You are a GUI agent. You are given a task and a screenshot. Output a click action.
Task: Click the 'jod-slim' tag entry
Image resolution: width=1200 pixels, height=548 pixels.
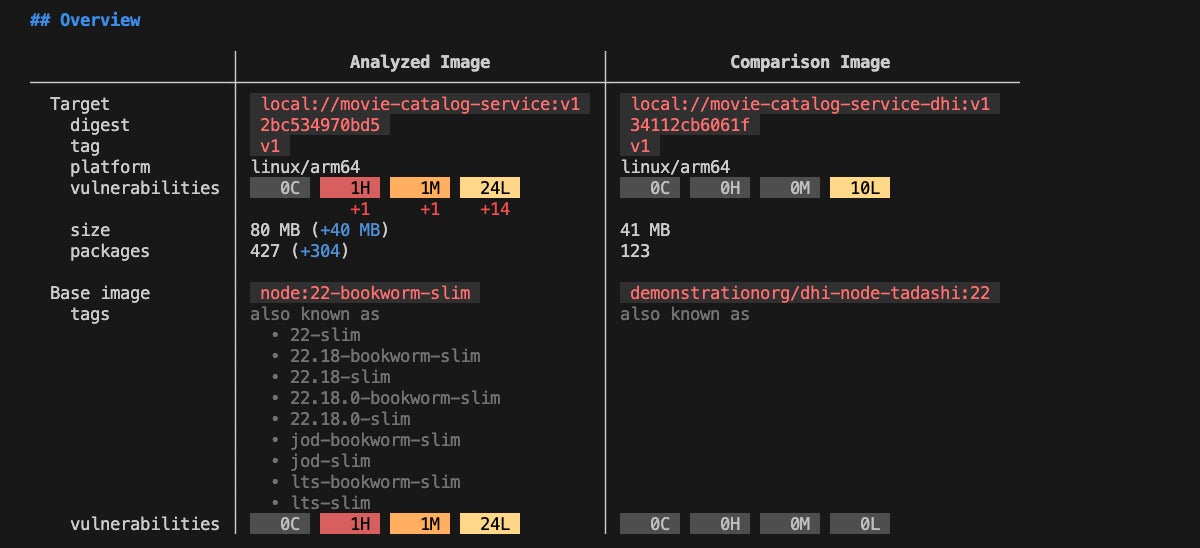pyautogui.click(x=330, y=461)
